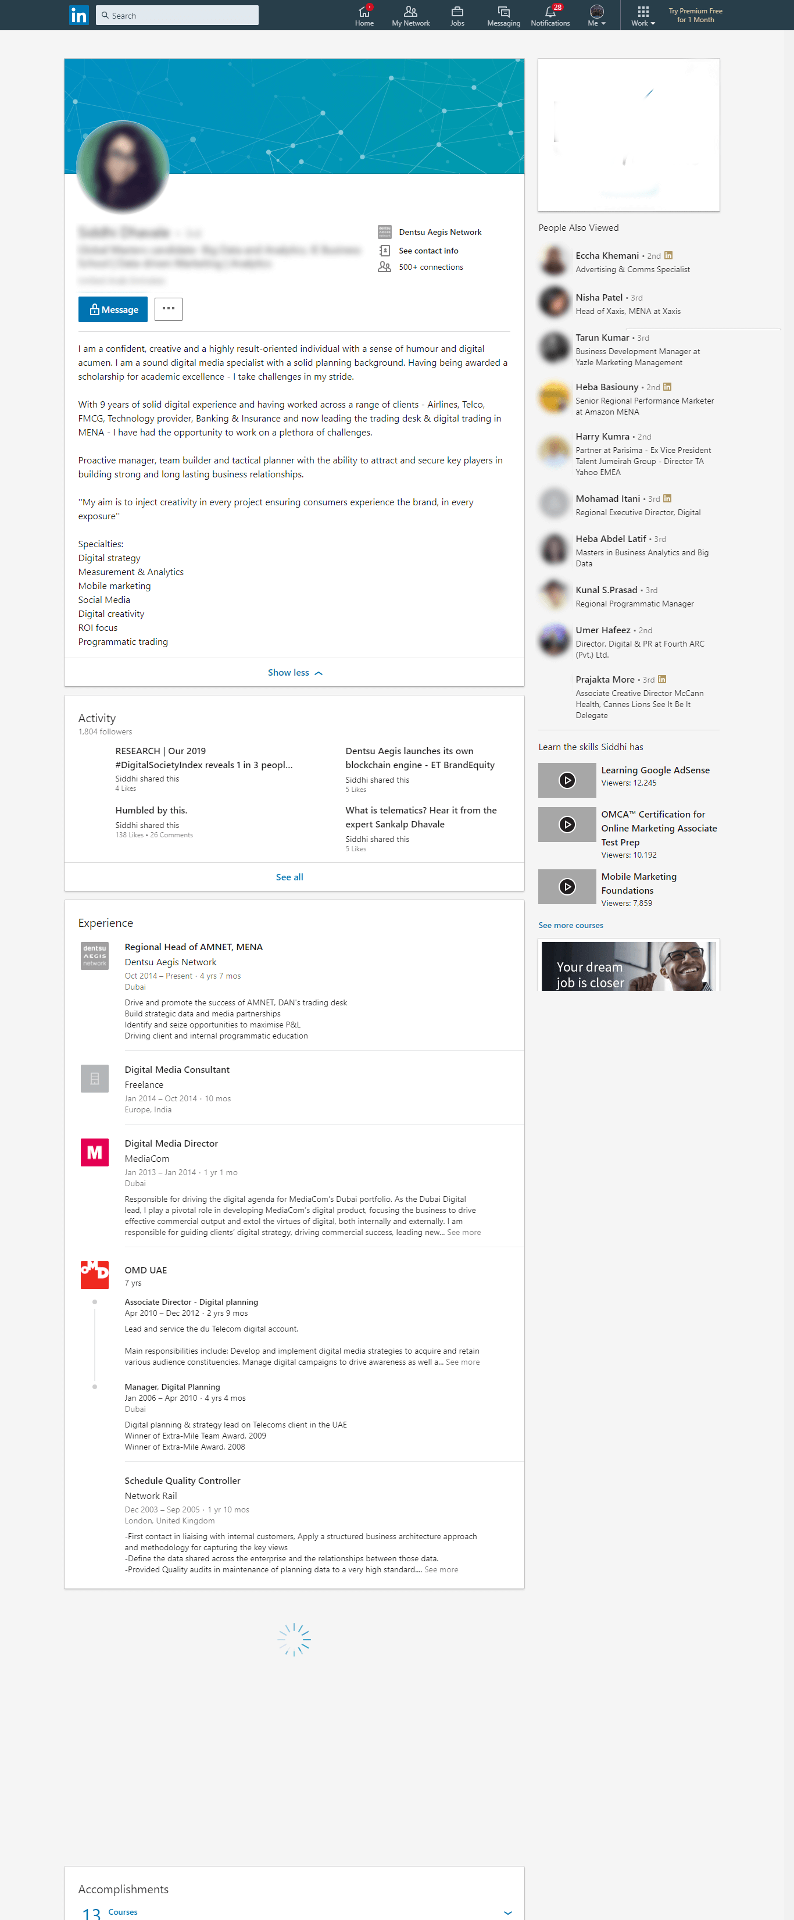The height and width of the screenshot is (1920, 794).
Task: Play the Learning Google AdSense course video
Action: pyautogui.click(x=567, y=780)
